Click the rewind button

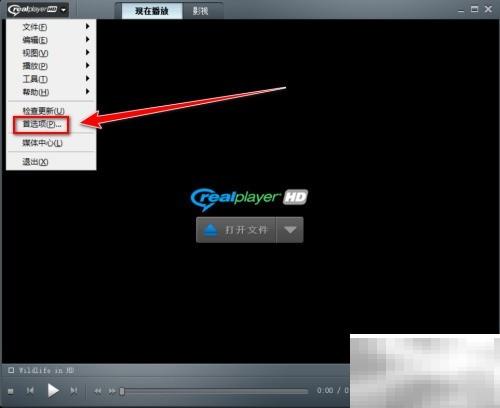[x=98, y=391]
